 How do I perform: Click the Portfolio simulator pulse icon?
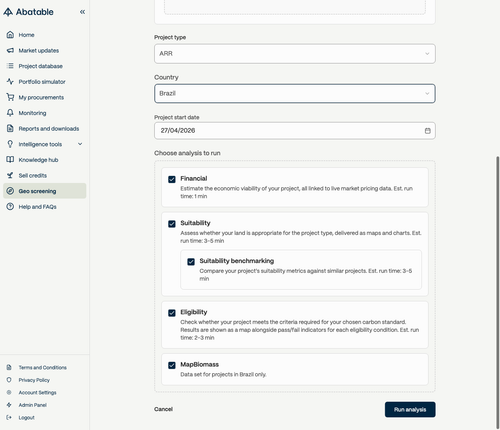[x=10, y=82]
